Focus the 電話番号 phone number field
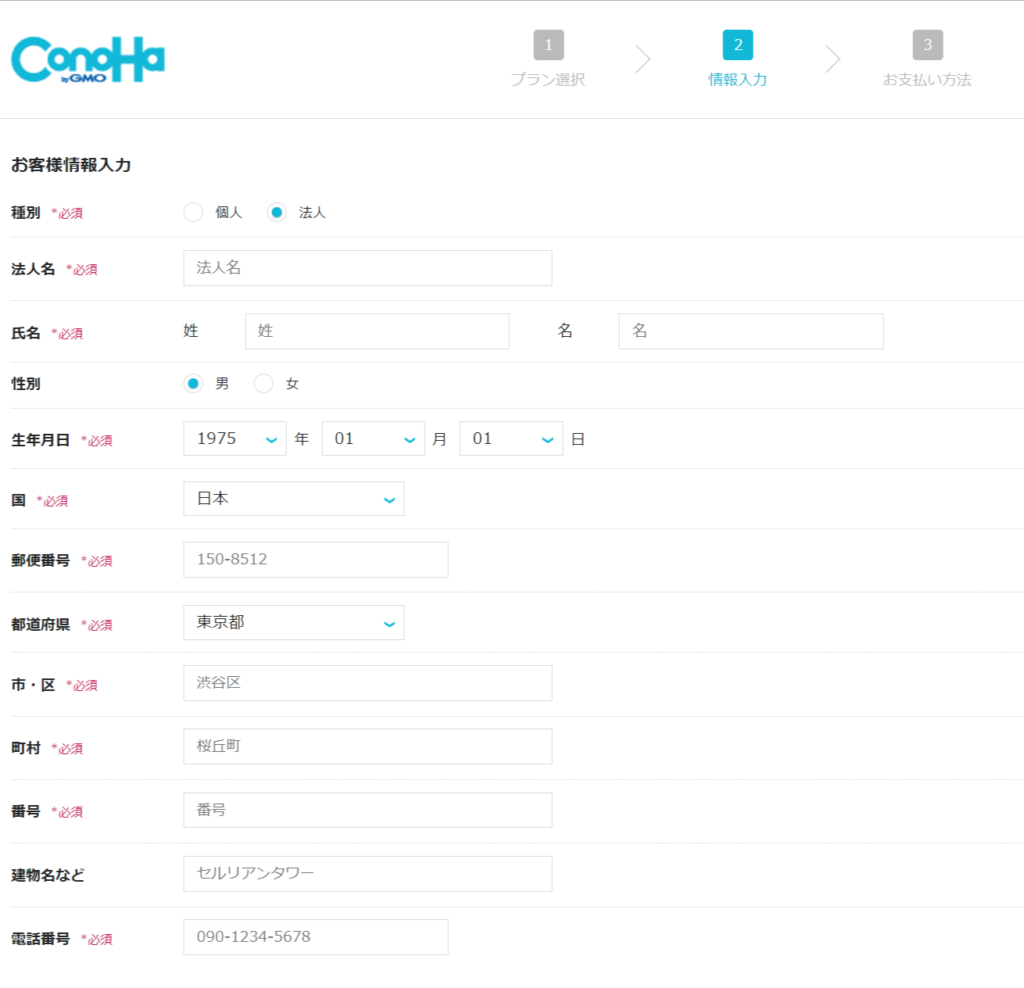 click(315, 937)
